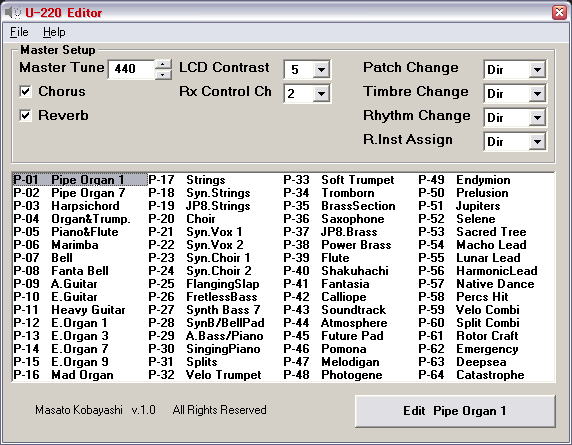The height and width of the screenshot is (445, 572).
Task: Select patch P-07 Bell
Action: pos(80,258)
